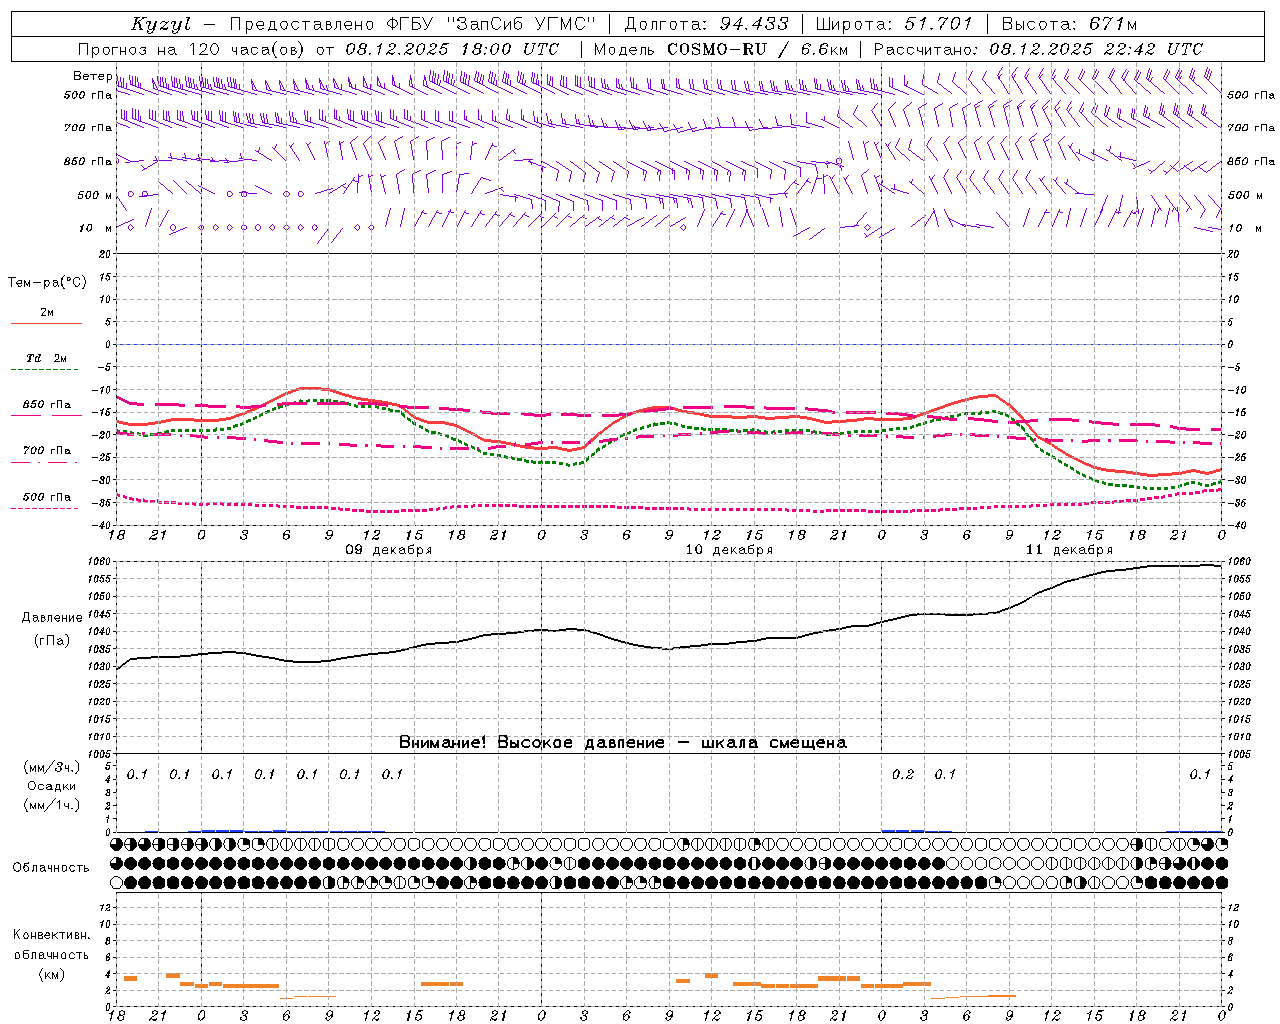Click the "Ветер" wind panel label
The image size is (1280, 1024).
point(92,76)
